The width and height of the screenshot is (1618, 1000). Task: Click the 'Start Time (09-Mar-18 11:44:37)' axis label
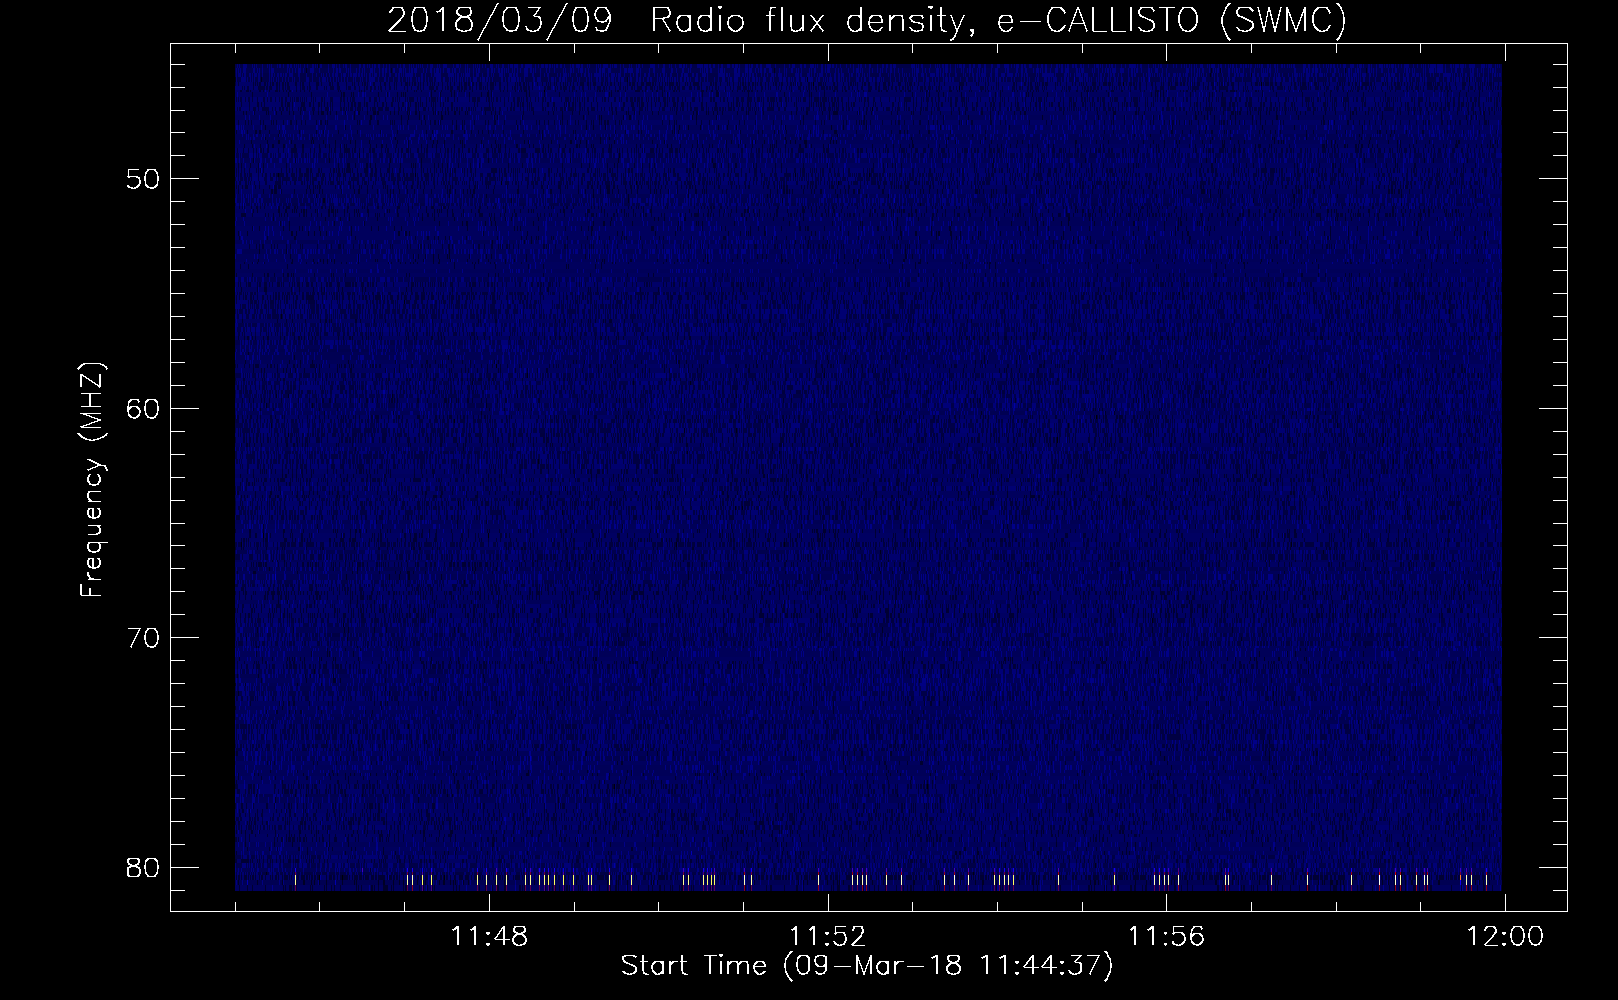(x=867, y=966)
